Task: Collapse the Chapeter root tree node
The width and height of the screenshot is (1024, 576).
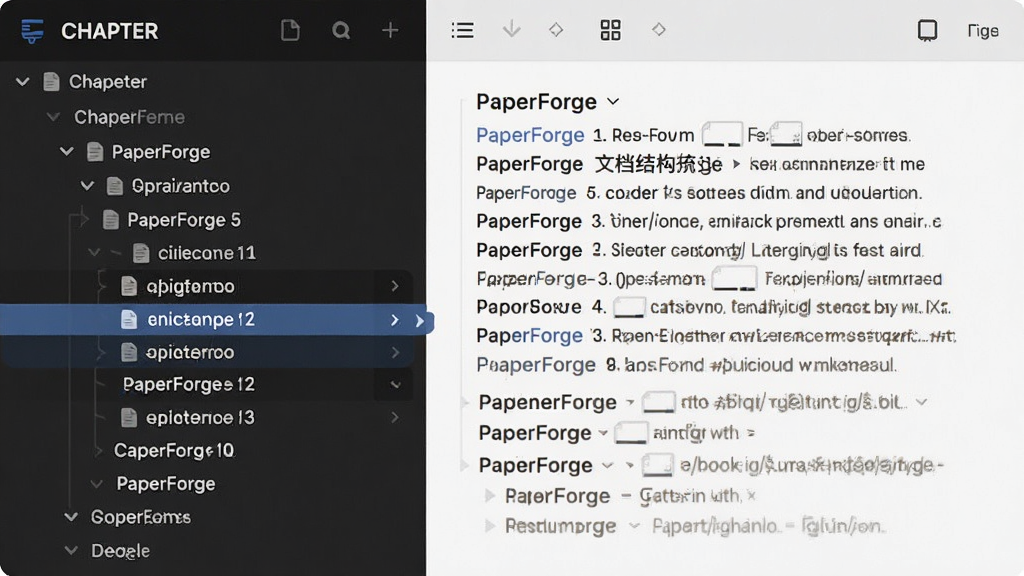Action: coord(23,82)
